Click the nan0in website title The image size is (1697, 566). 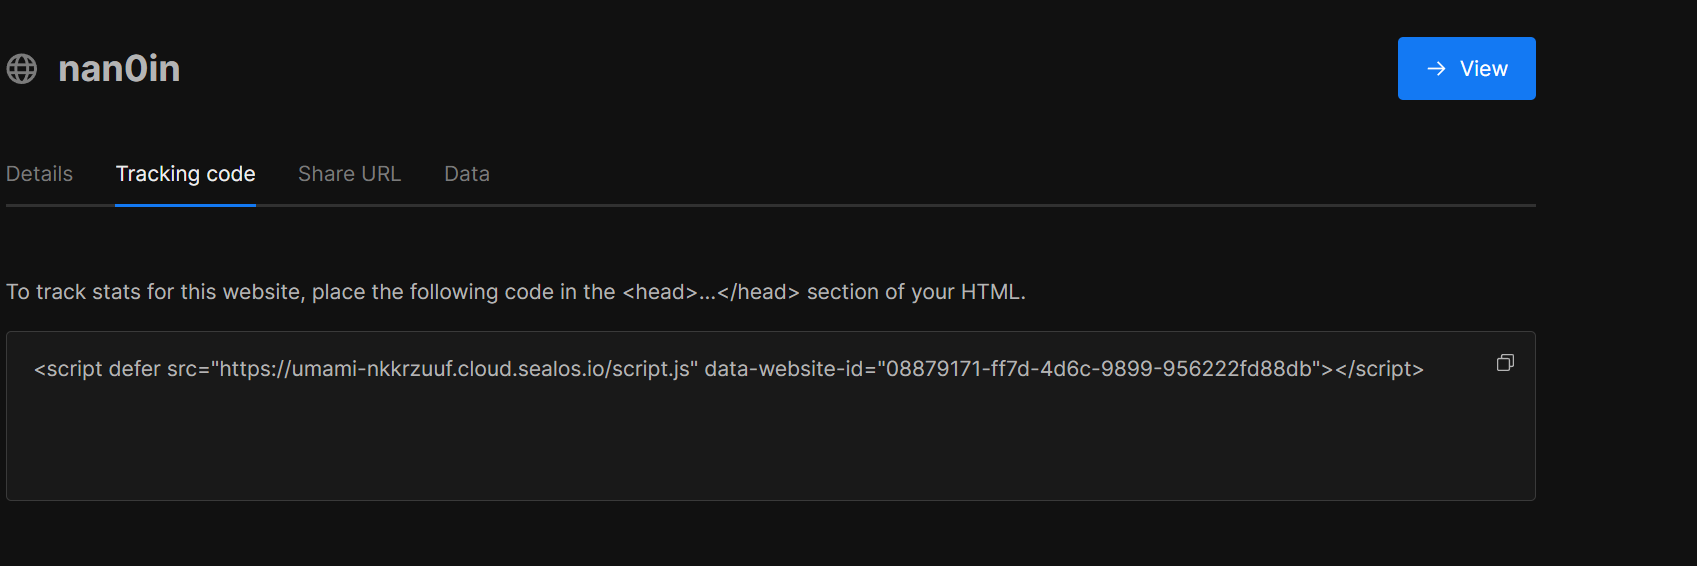click(119, 69)
